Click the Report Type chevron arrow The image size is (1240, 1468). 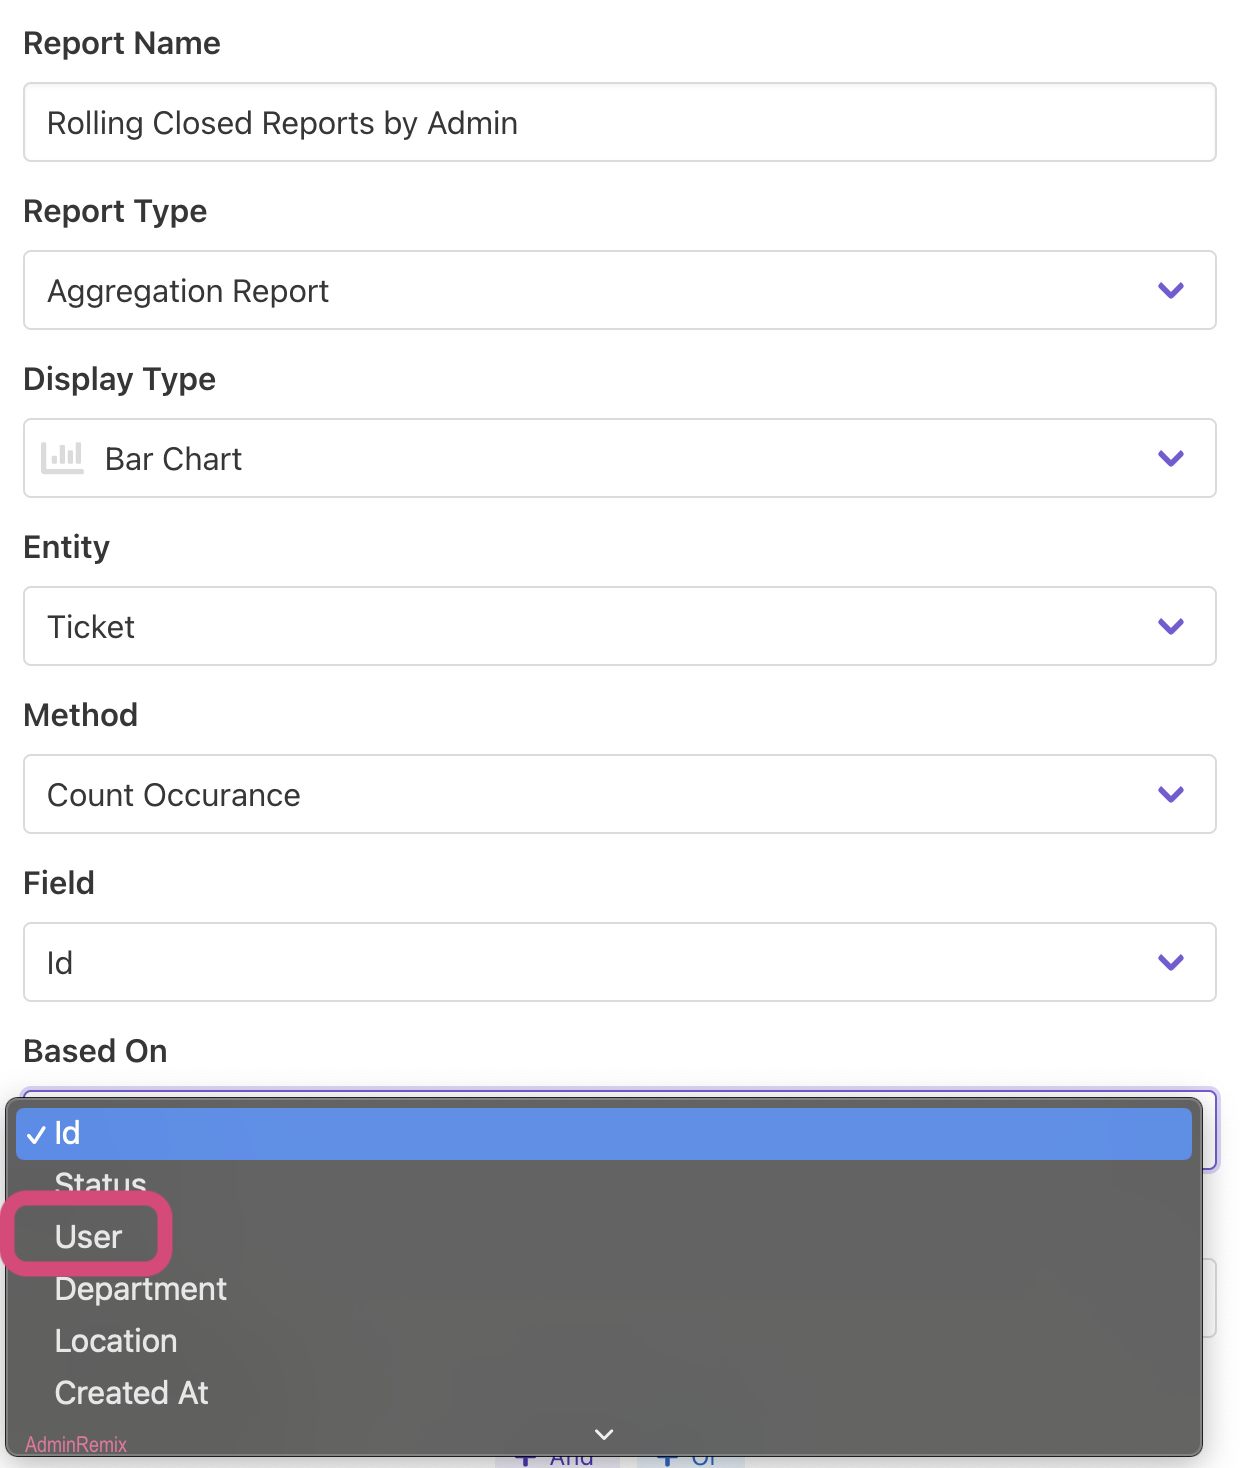tap(1170, 291)
